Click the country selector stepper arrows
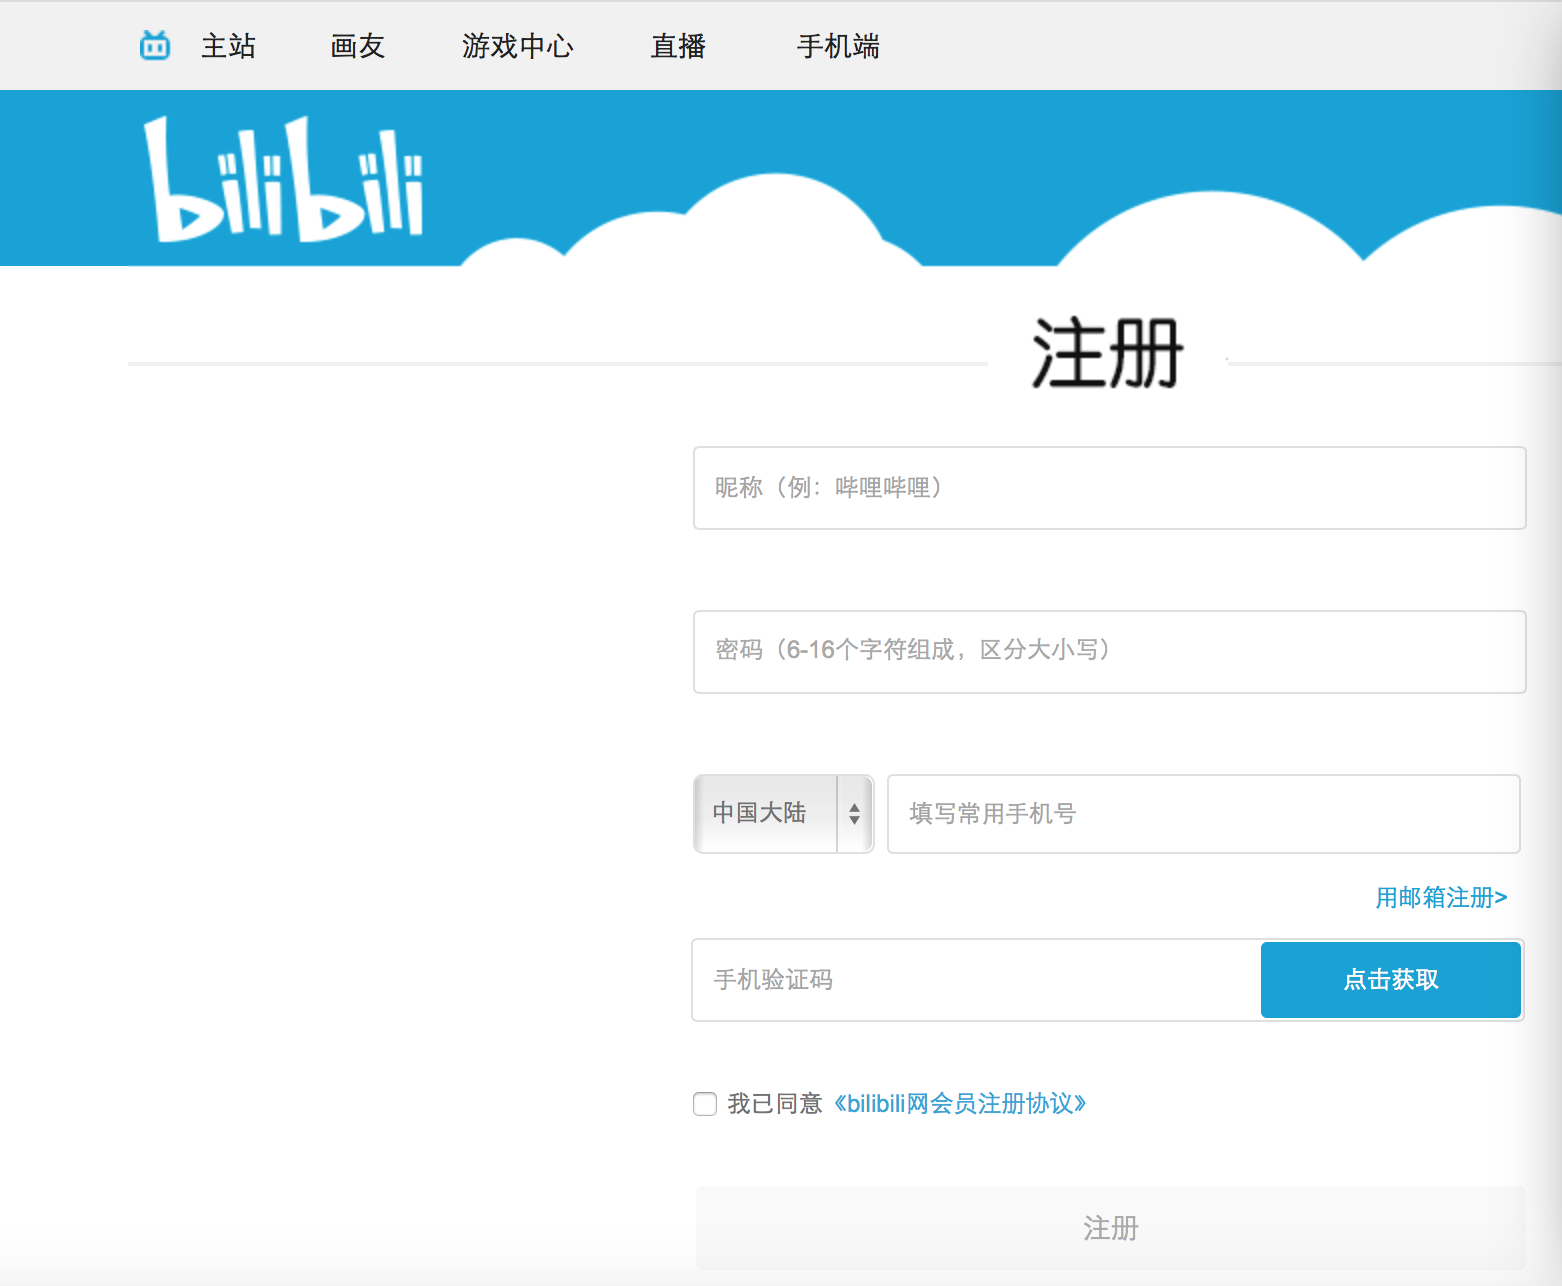This screenshot has height=1286, width=1562. (x=853, y=814)
